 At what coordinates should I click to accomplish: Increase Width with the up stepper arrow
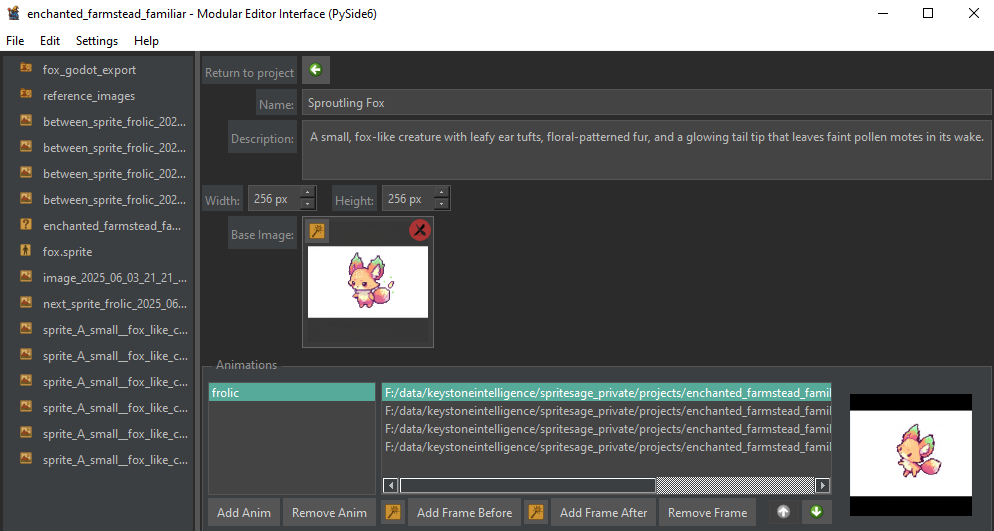(x=307, y=193)
